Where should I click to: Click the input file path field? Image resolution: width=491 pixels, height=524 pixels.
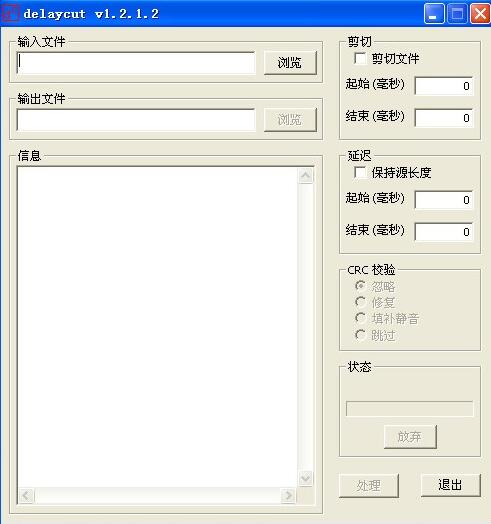(x=136, y=62)
